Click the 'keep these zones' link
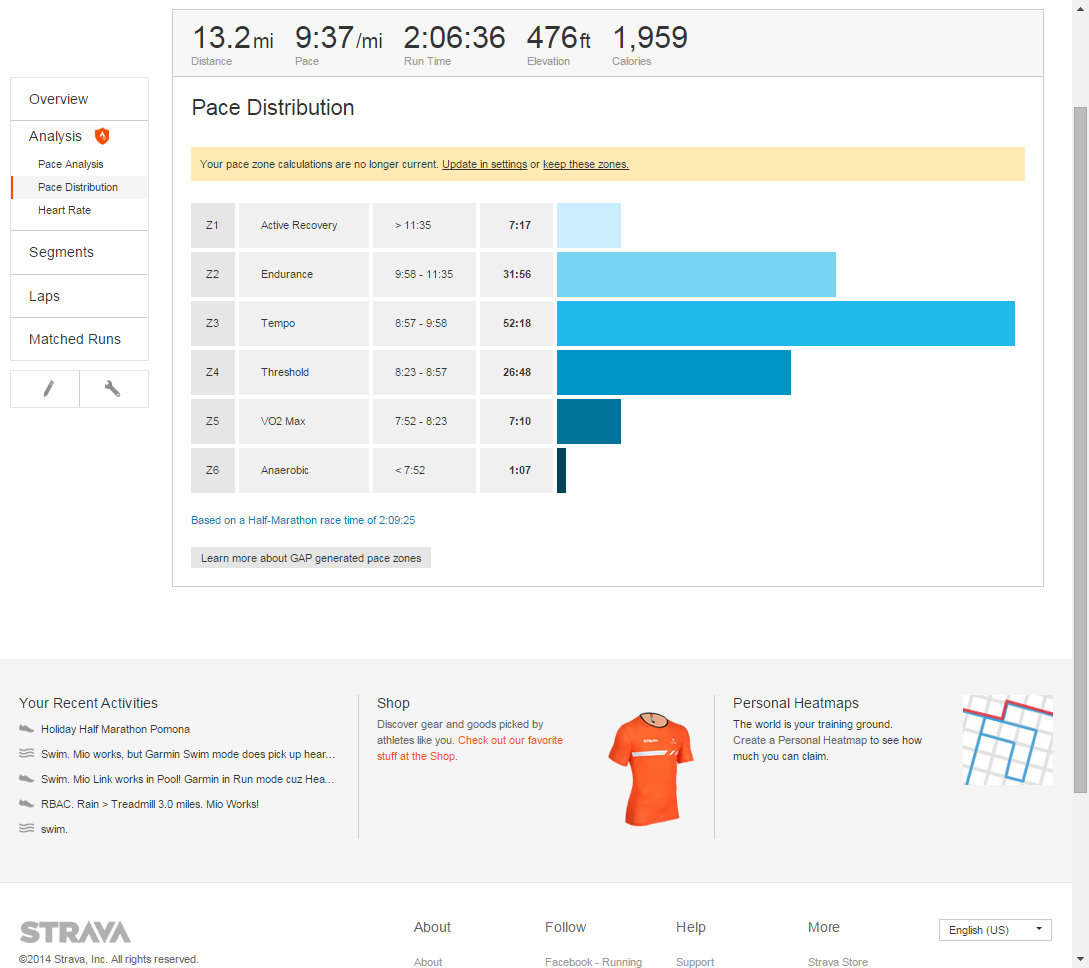 point(586,164)
